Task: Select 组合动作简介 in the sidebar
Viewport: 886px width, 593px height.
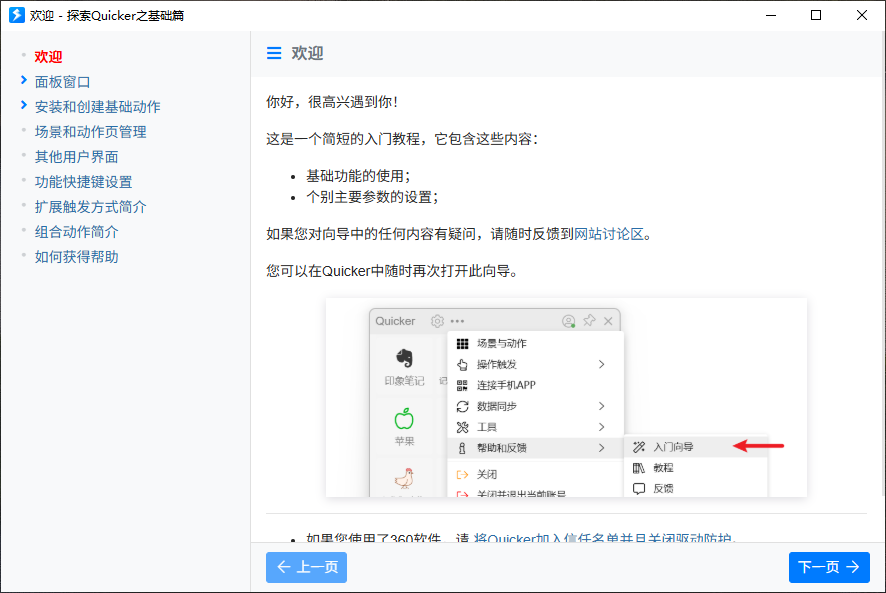Action: click(x=76, y=231)
